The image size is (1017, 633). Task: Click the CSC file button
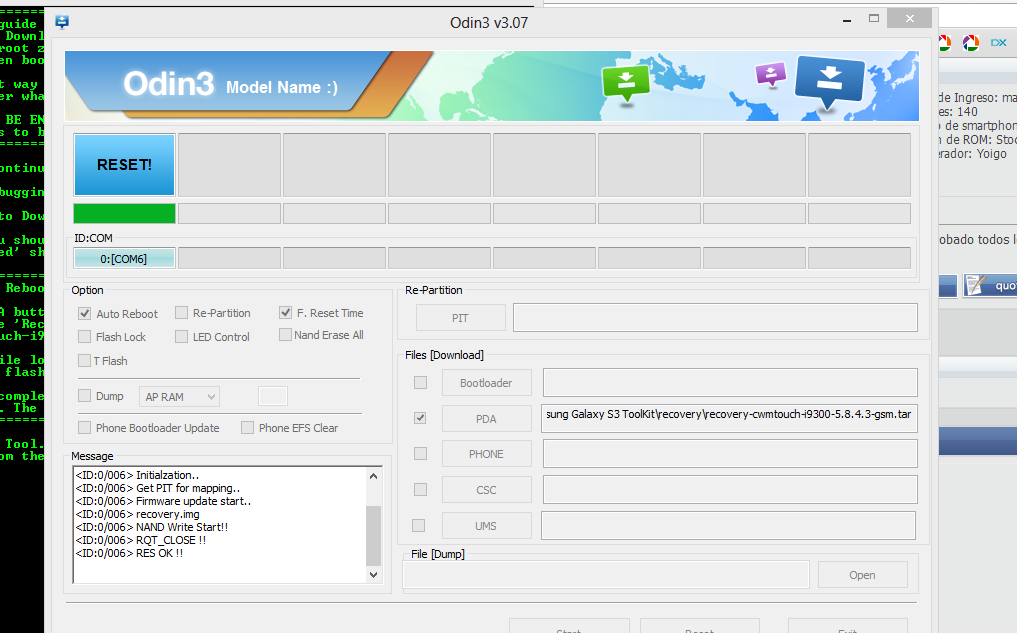pos(486,490)
